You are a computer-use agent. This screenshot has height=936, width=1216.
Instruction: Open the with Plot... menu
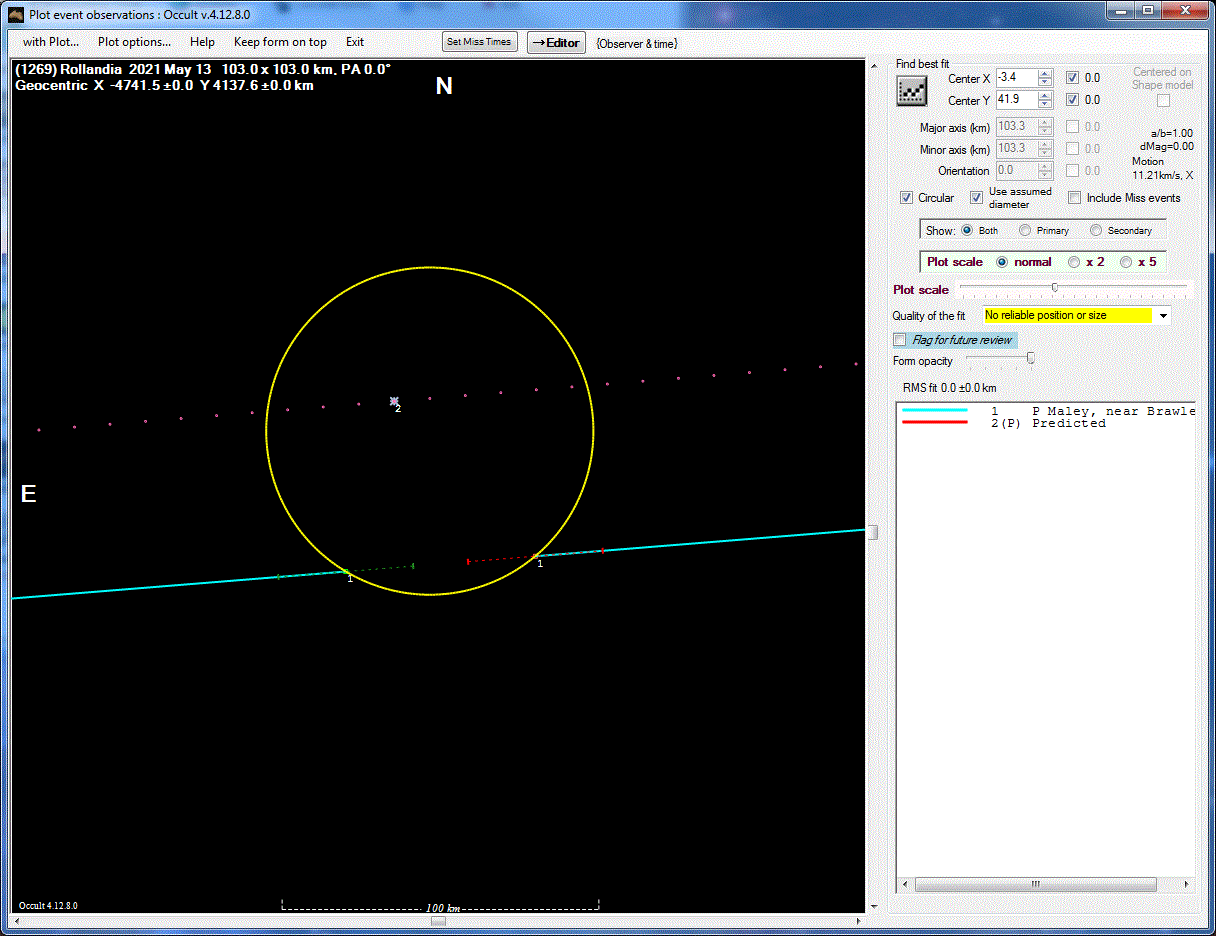pyautogui.click(x=50, y=42)
